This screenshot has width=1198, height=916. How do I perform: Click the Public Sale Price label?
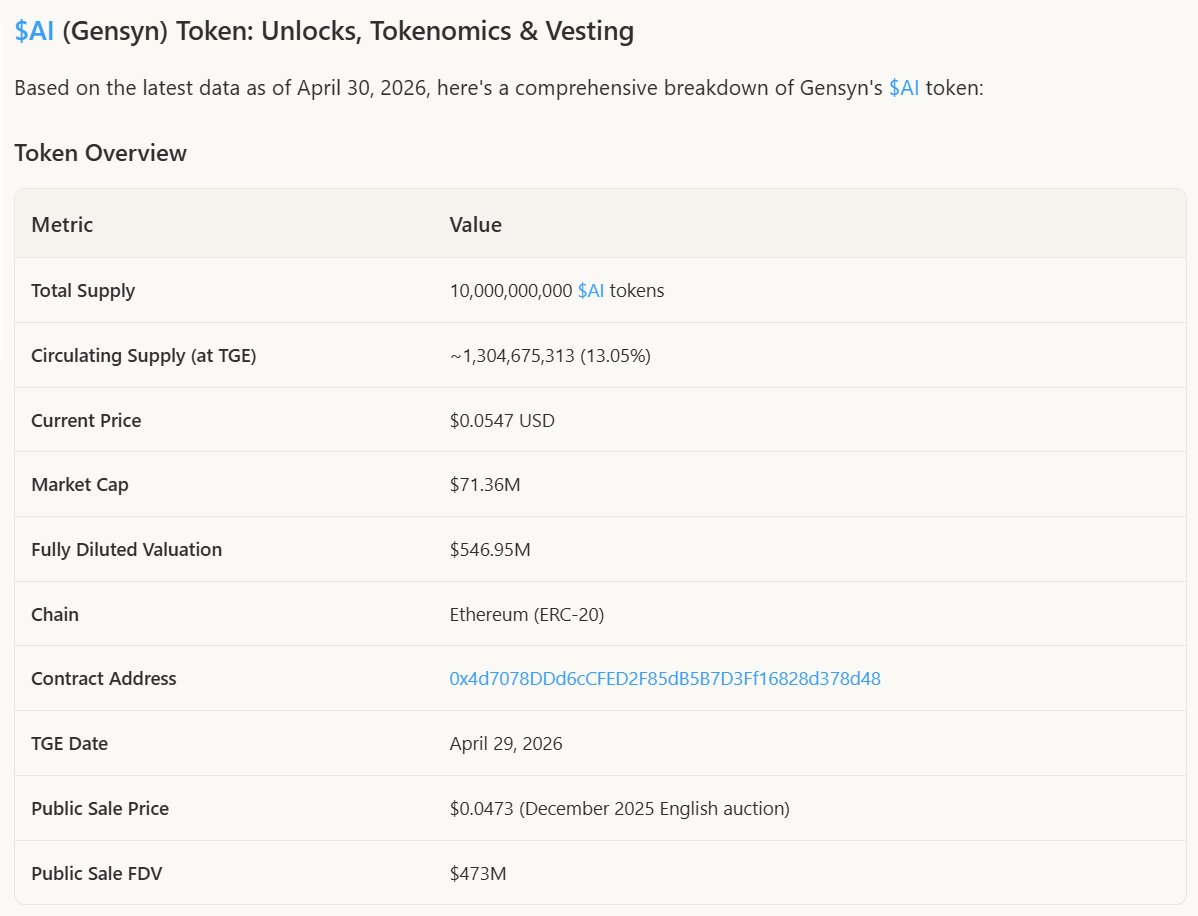point(100,808)
